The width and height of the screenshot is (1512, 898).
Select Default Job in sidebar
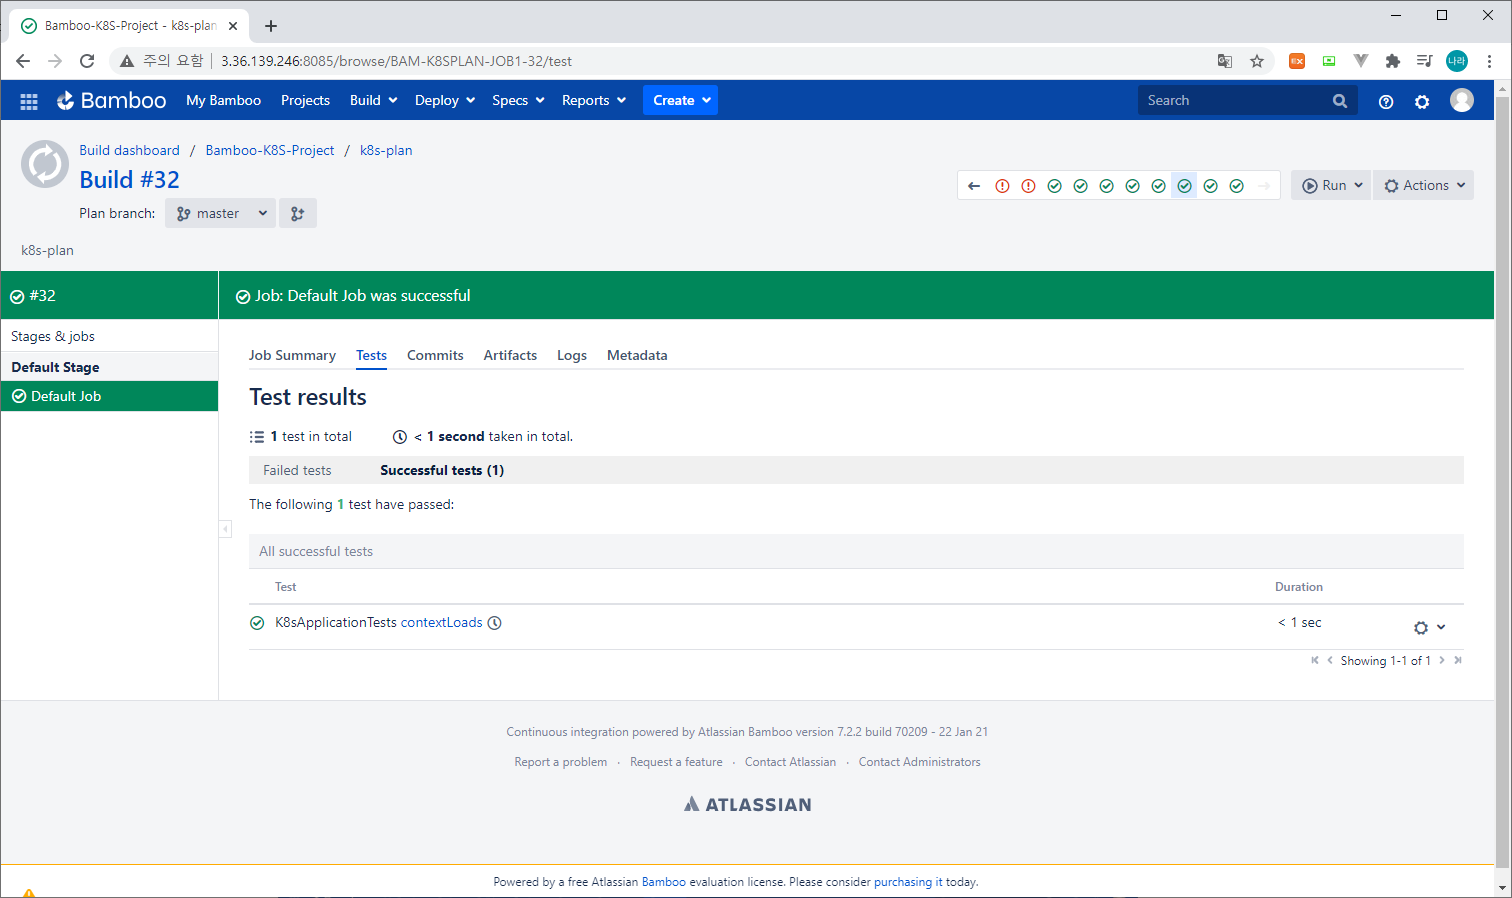109,396
